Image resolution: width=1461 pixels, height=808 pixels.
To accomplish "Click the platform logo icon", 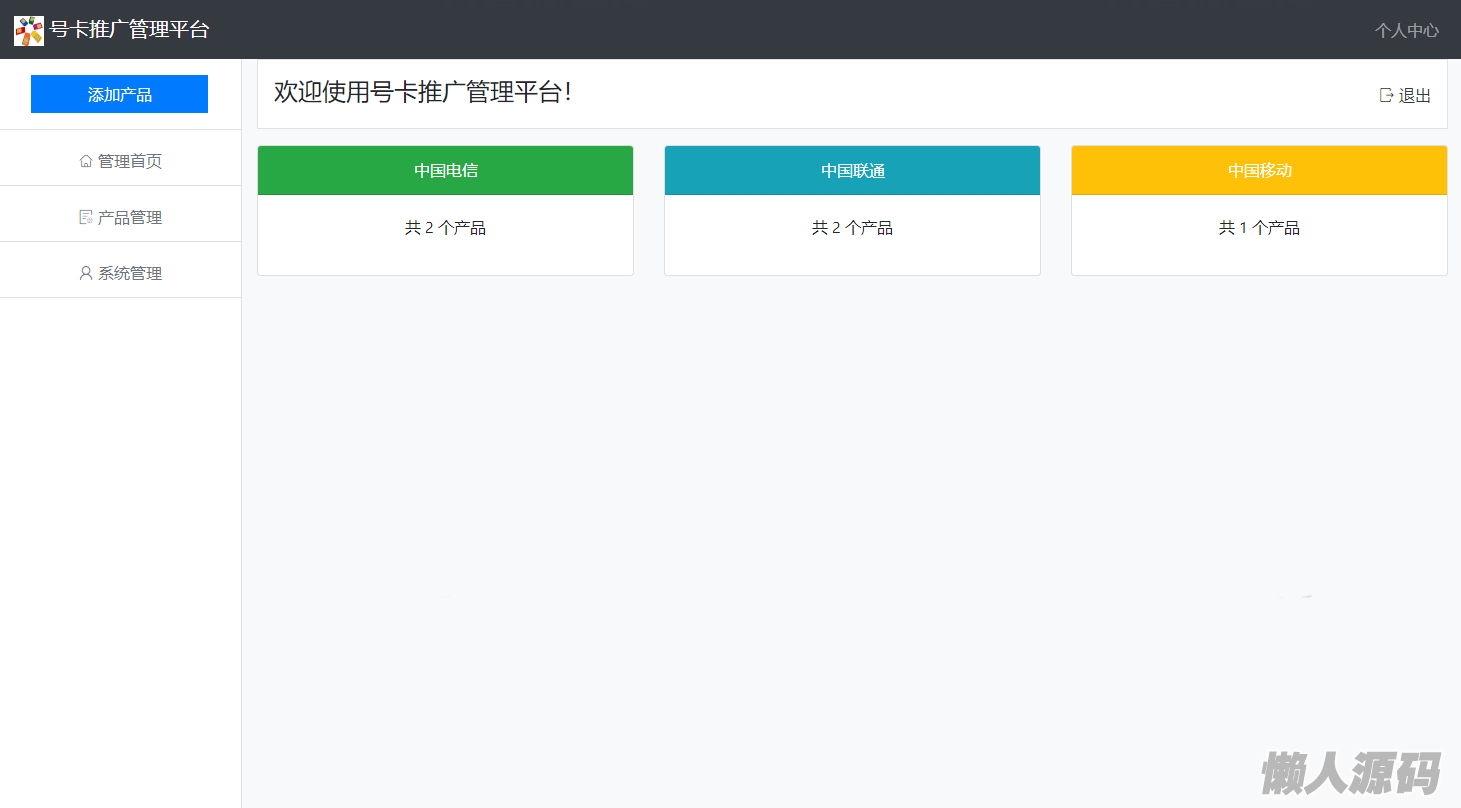I will [28, 30].
